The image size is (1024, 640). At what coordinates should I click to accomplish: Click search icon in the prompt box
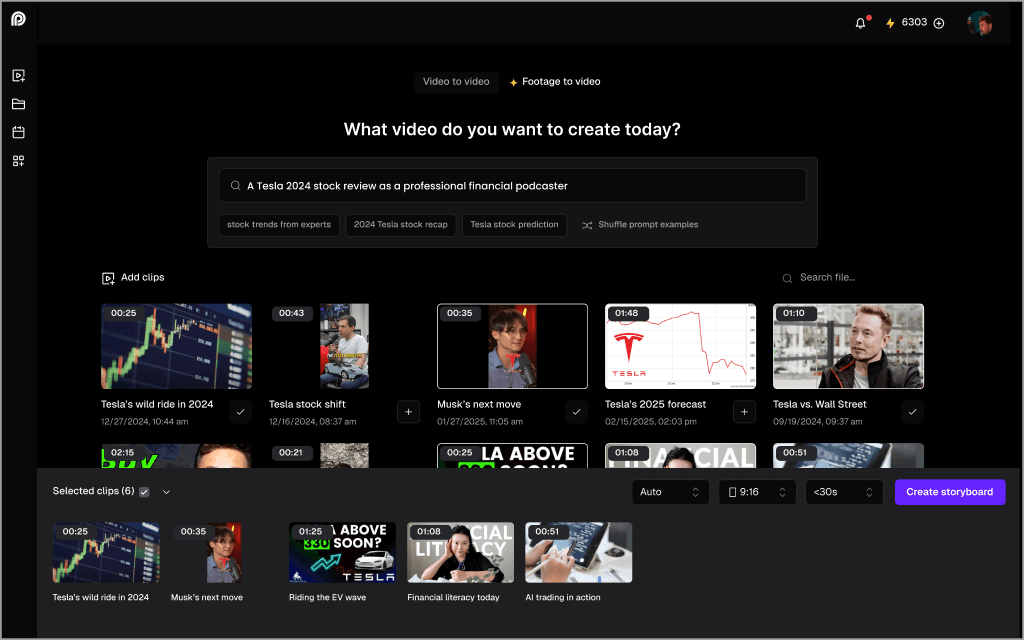(x=236, y=185)
